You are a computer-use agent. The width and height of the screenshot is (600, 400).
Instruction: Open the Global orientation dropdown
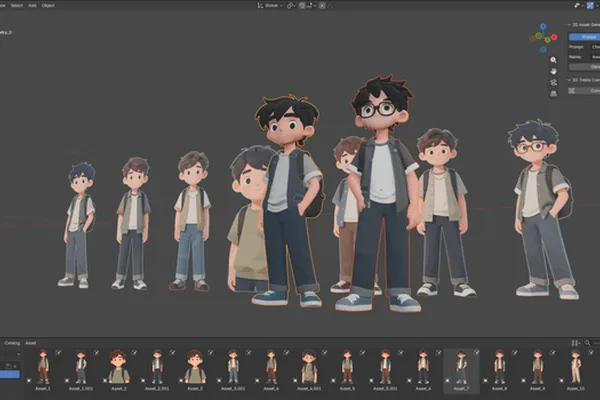coord(273,5)
